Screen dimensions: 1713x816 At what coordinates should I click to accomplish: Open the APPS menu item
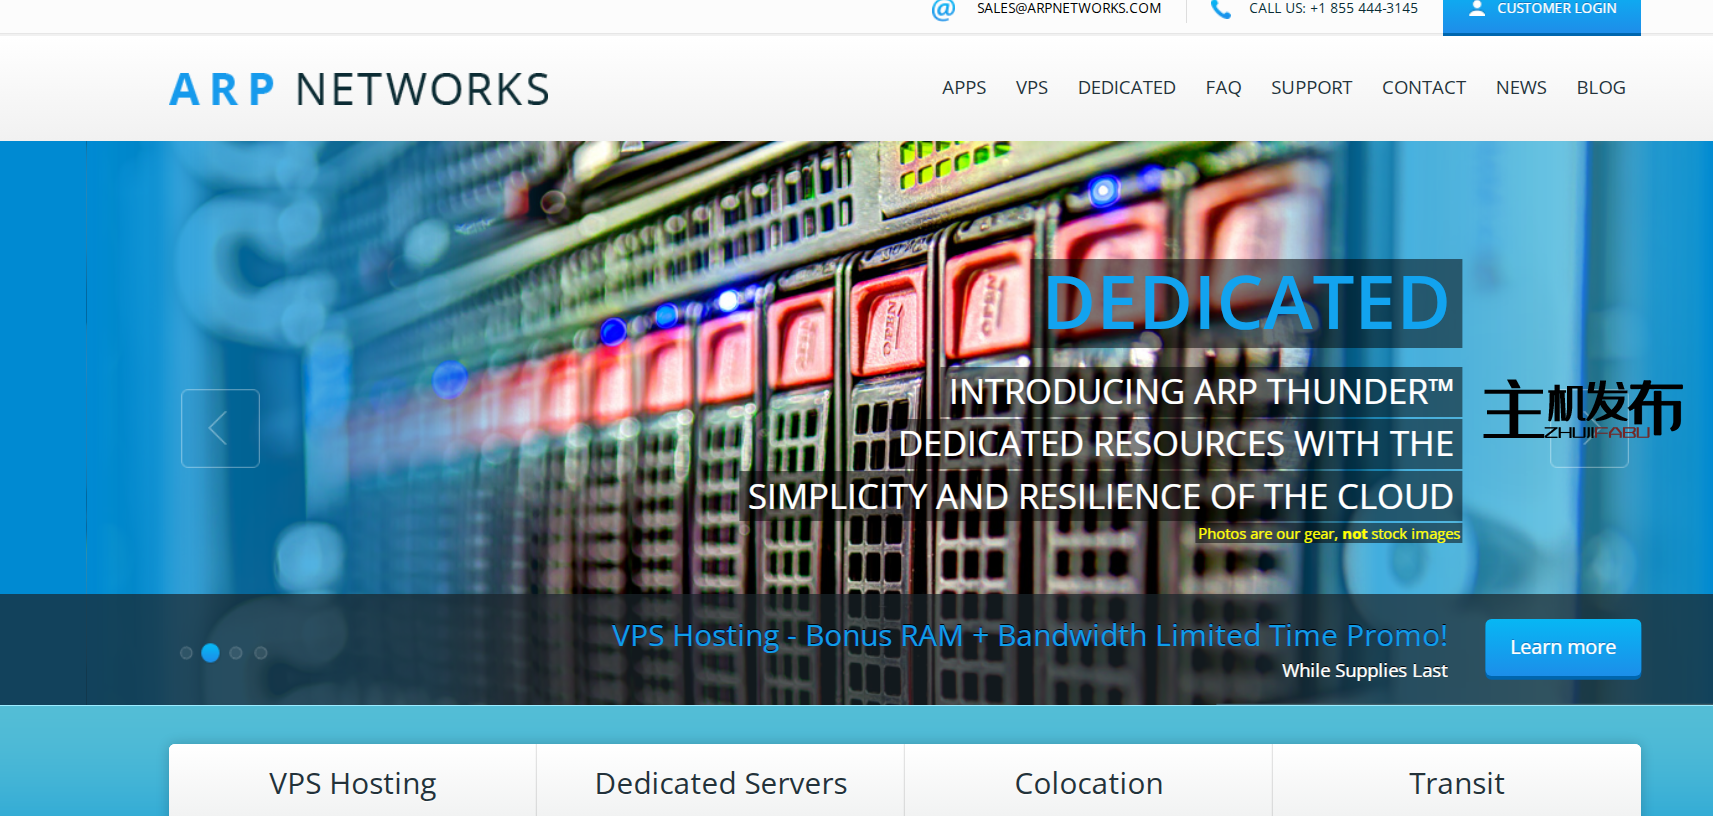(x=963, y=88)
